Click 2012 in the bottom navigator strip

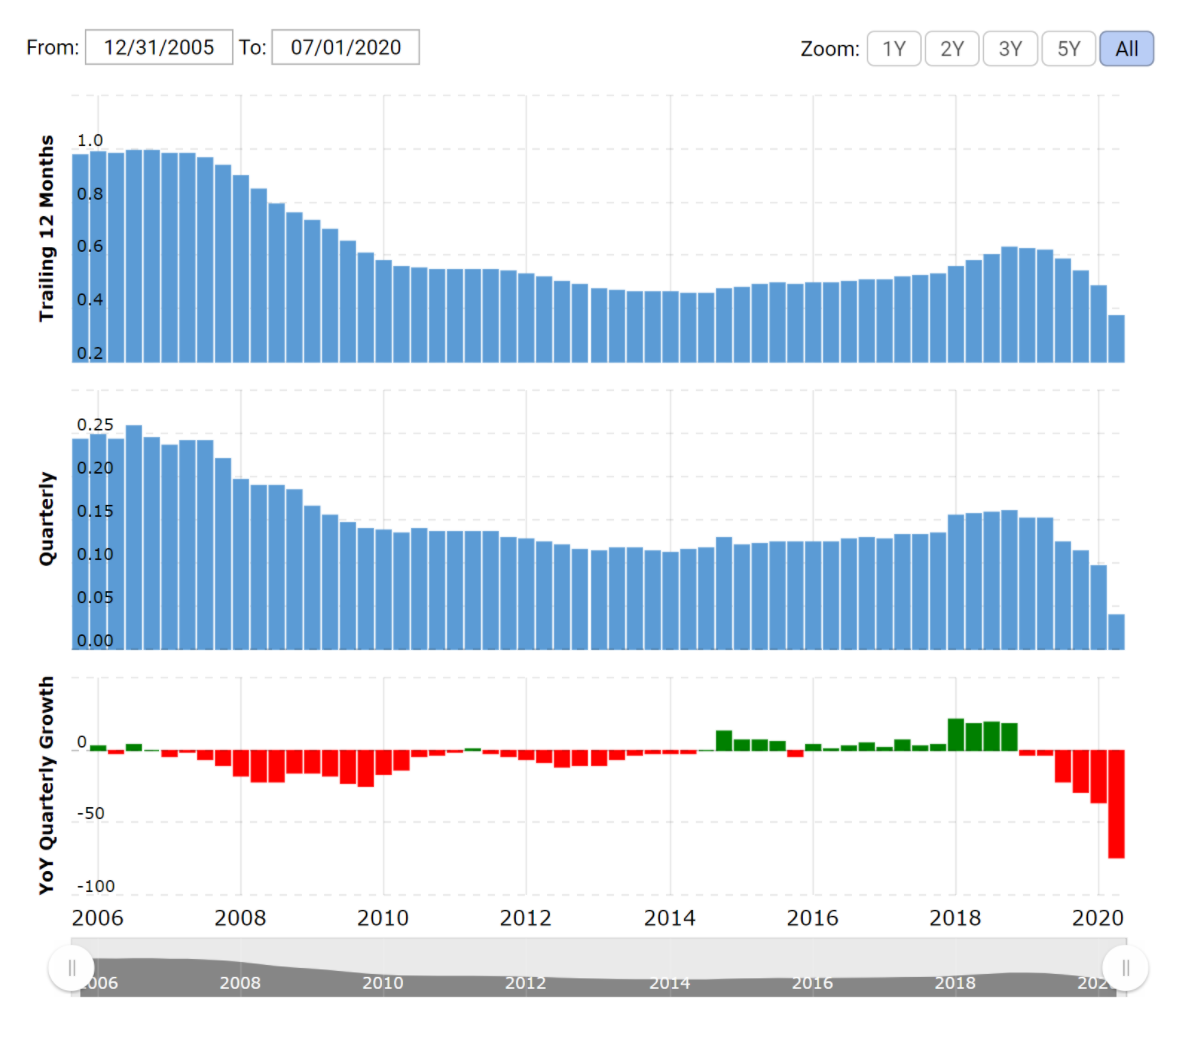pyautogui.click(x=525, y=983)
